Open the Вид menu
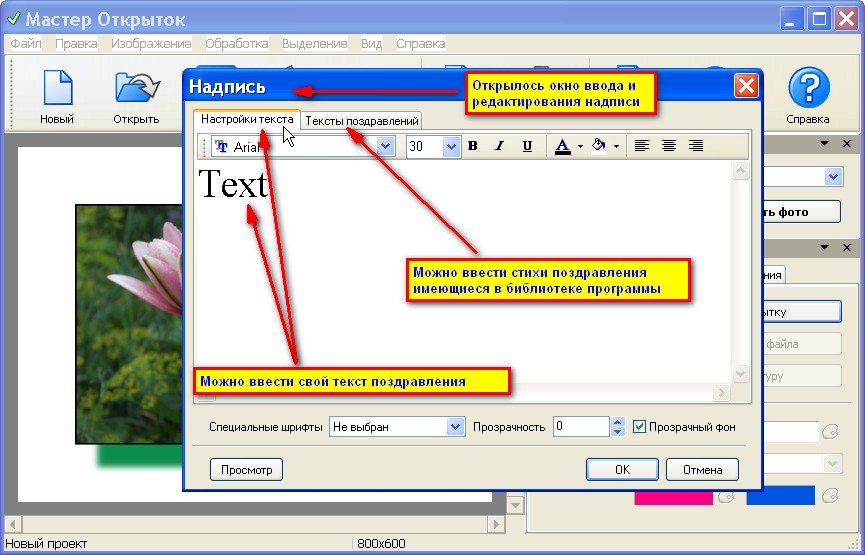The height and width of the screenshot is (555, 865). [371, 44]
